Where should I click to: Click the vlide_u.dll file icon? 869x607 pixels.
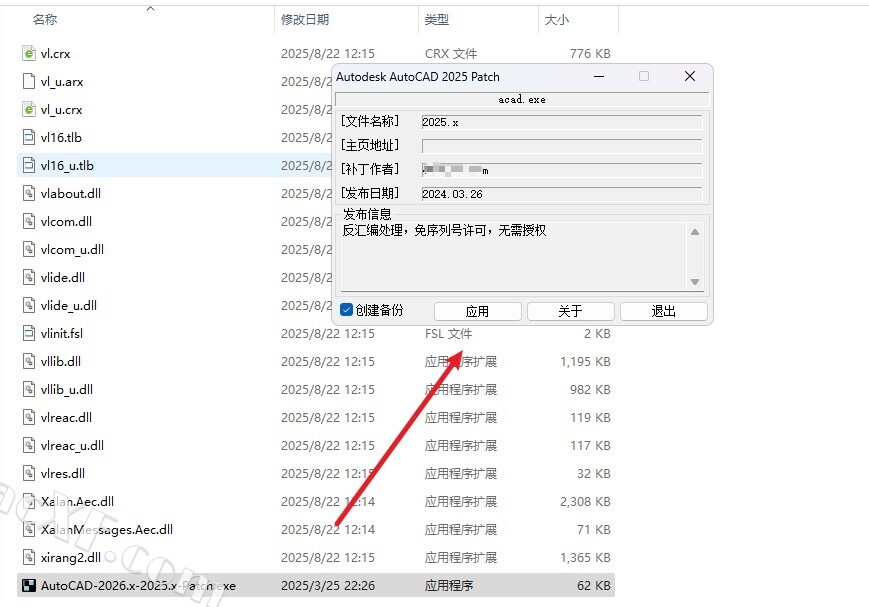[x=29, y=305]
